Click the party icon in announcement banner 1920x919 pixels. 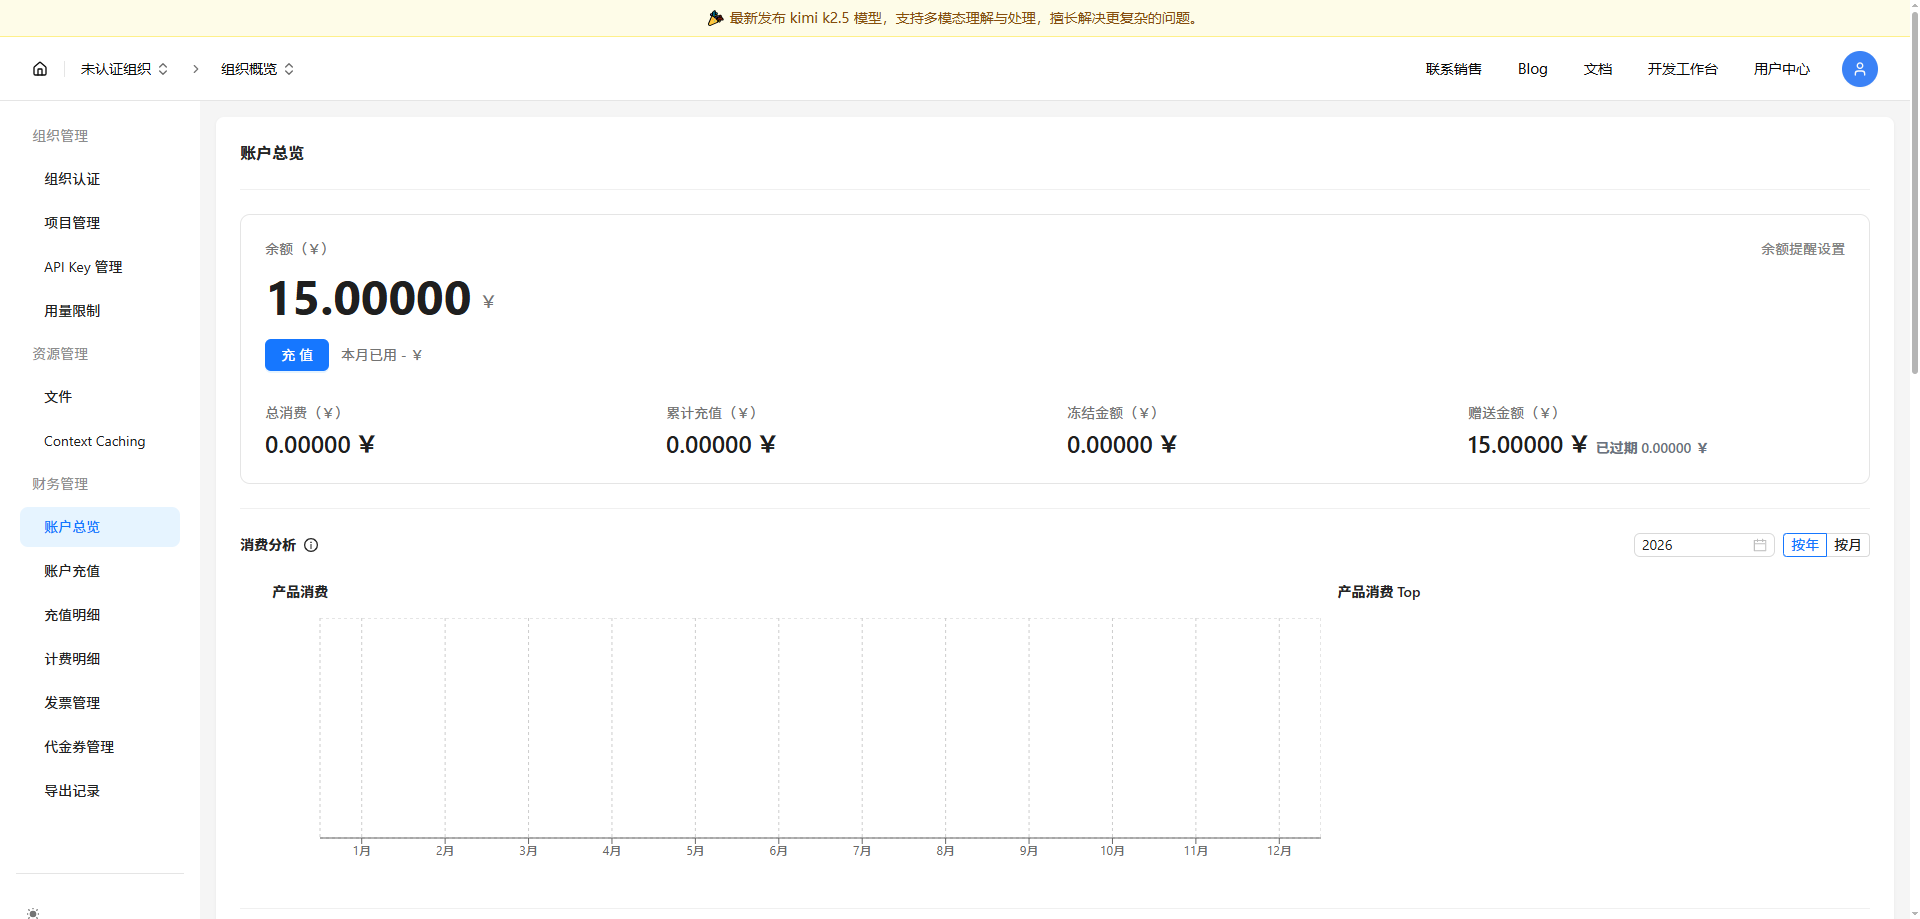pos(715,18)
